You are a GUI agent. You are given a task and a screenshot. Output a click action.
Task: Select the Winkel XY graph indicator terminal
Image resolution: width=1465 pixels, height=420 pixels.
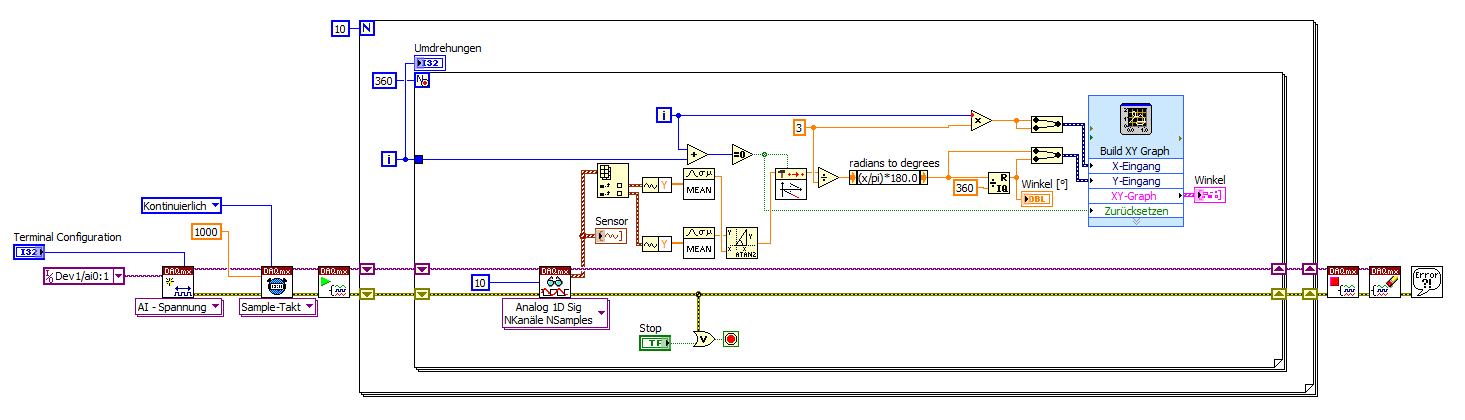tap(1209, 195)
